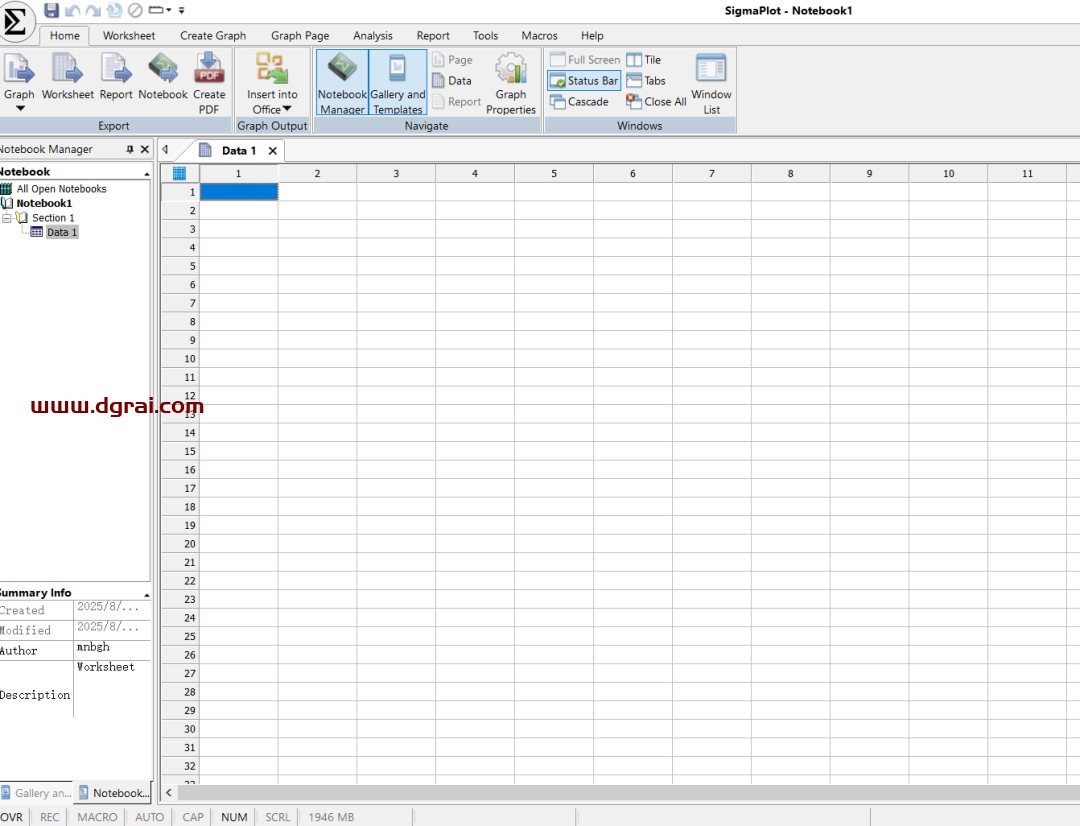Select Data 1 in the notebook tree
The image size is (1080, 826).
[x=62, y=232]
